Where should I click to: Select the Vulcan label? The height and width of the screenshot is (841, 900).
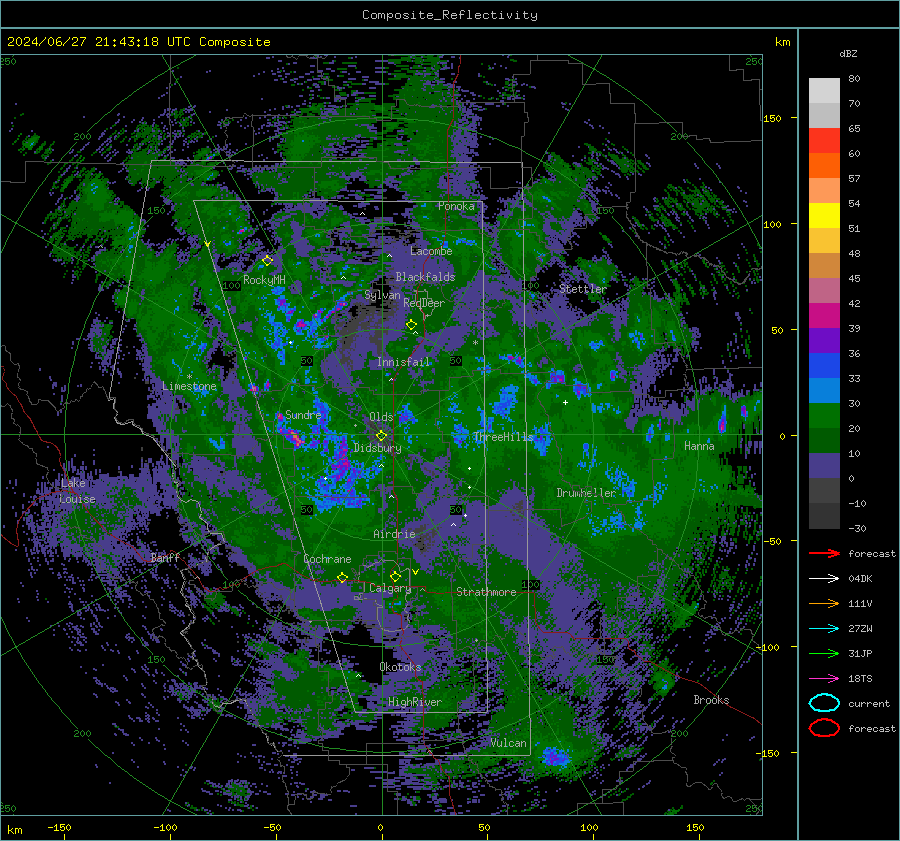508,743
